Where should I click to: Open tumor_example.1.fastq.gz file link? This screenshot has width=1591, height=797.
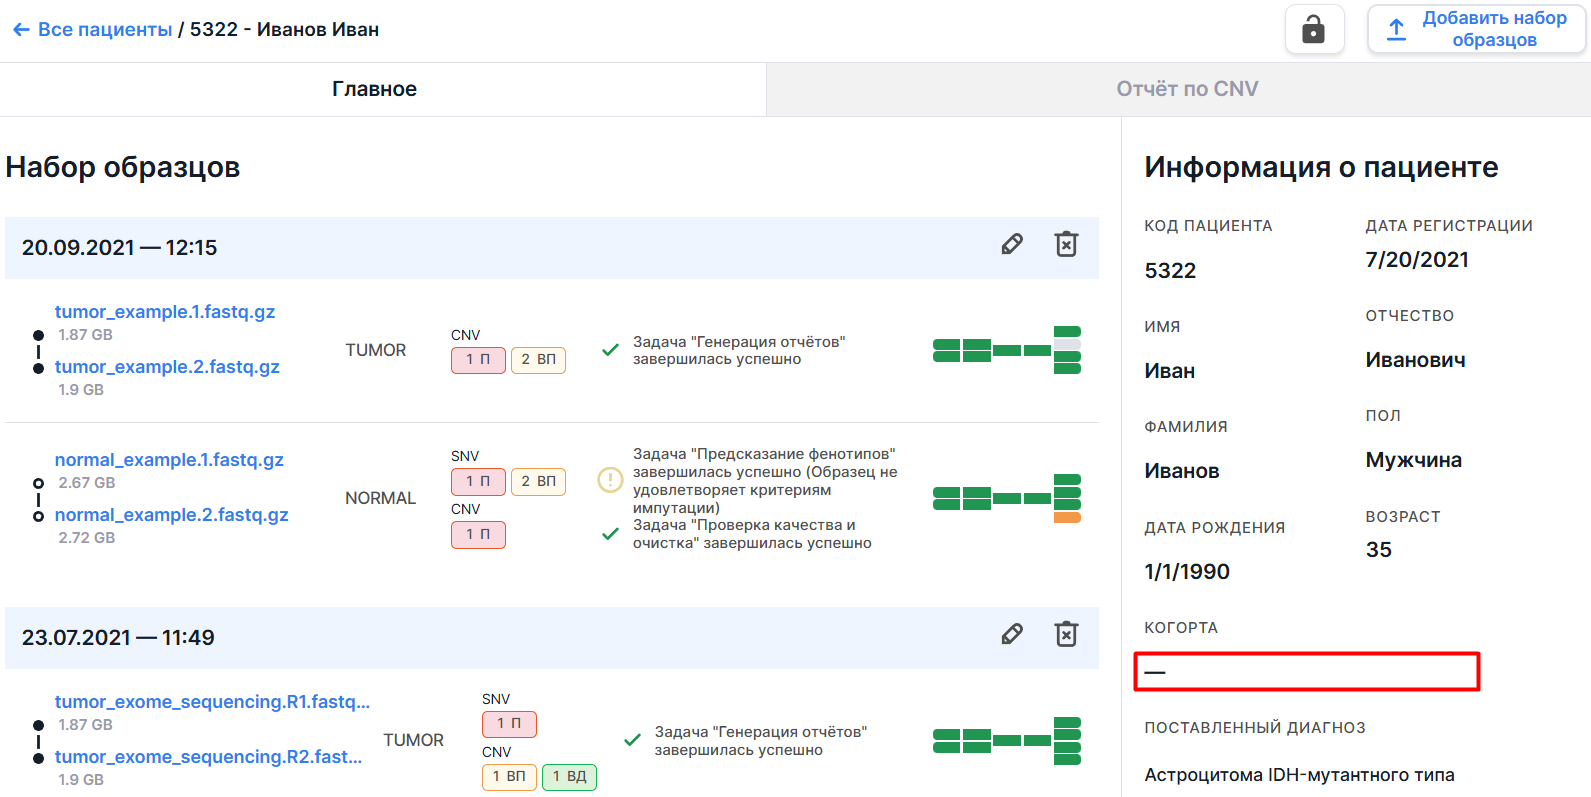pos(165,312)
